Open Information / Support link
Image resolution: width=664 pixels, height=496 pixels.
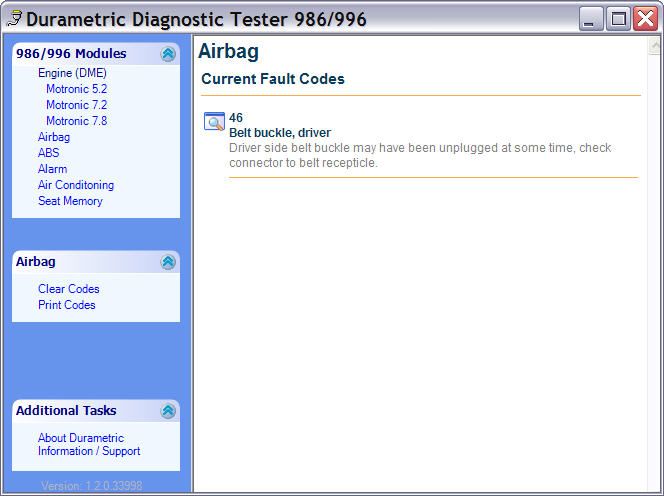pyautogui.click(x=89, y=451)
